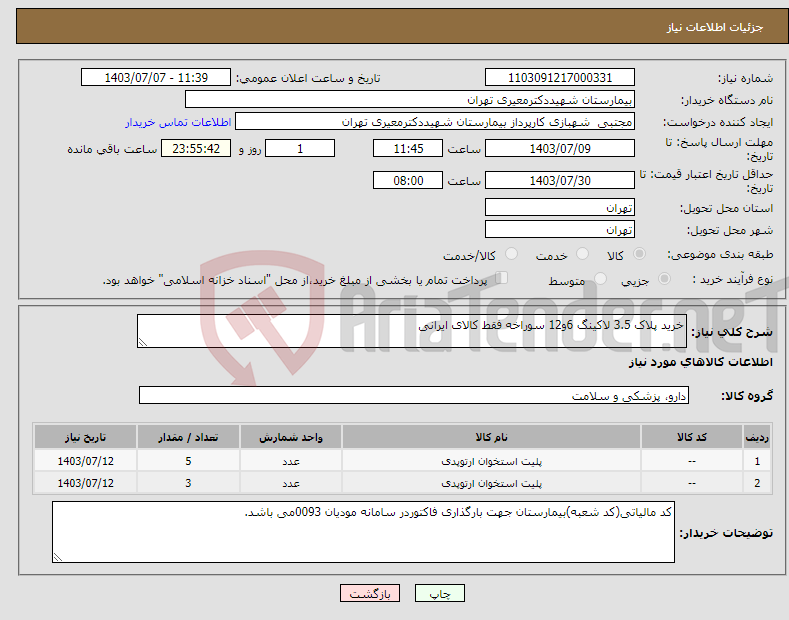Image resolution: width=789 pixels, height=620 pixels.
Task: Toggle the اسناد خزانه اسلامی payment checkbox
Action: (502, 278)
